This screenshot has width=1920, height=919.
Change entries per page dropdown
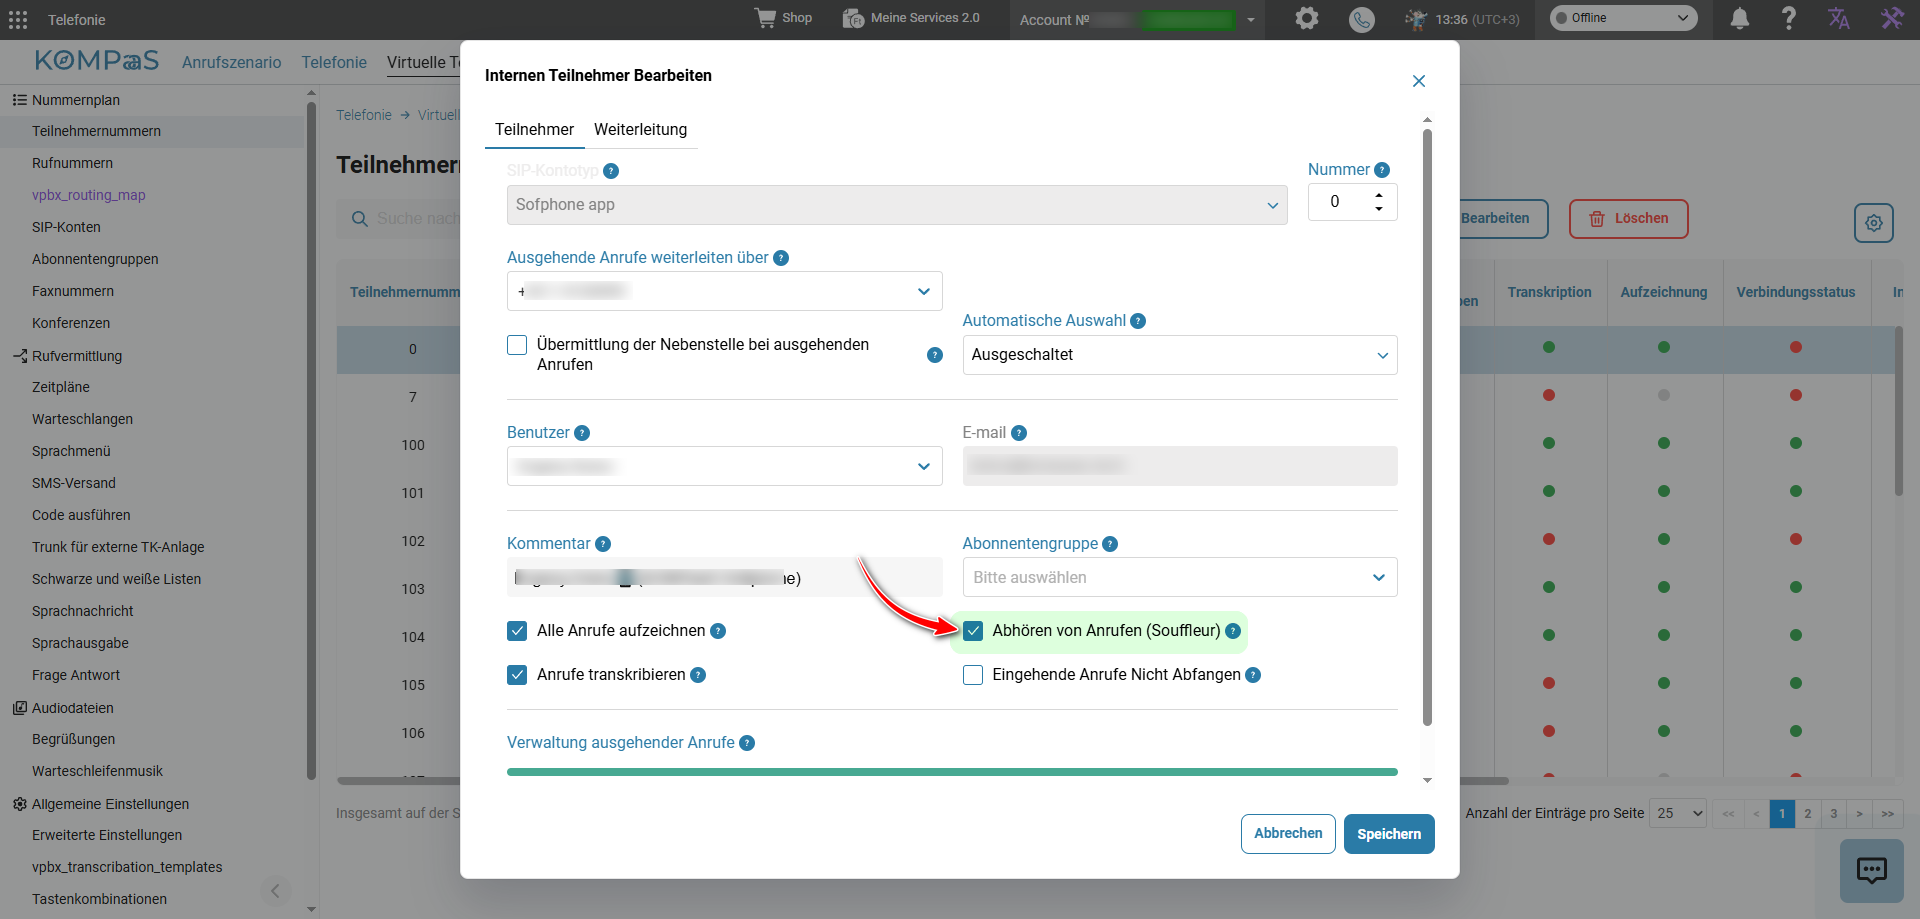(x=1679, y=813)
